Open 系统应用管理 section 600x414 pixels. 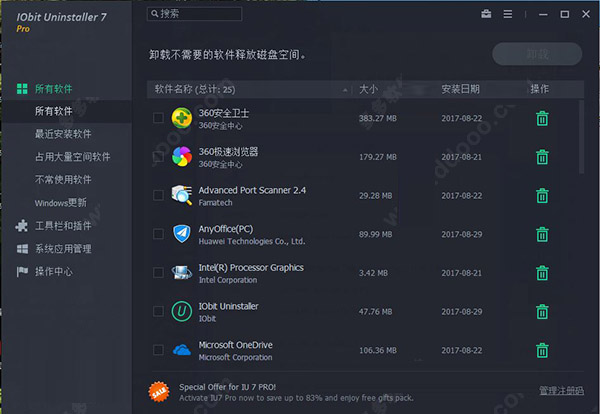pos(63,249)
